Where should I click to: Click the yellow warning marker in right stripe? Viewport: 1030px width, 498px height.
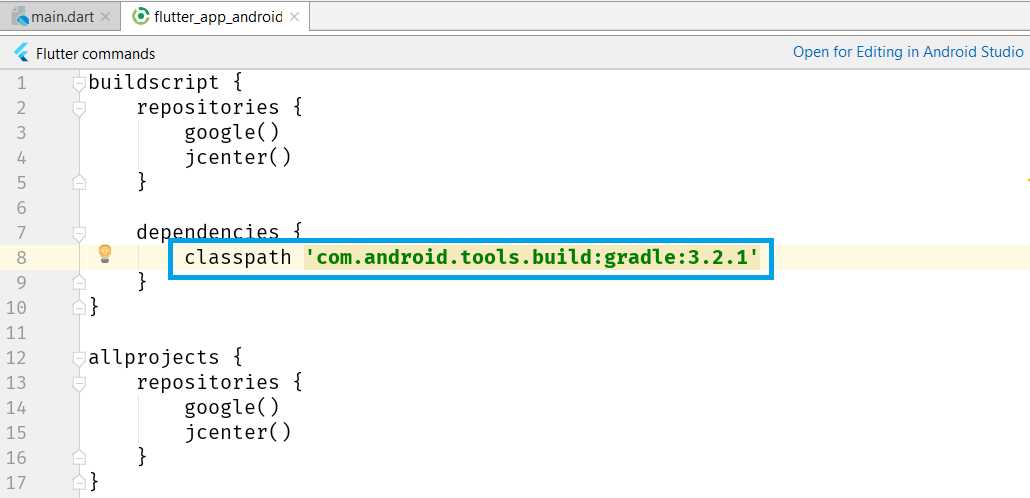(1027, 179)
